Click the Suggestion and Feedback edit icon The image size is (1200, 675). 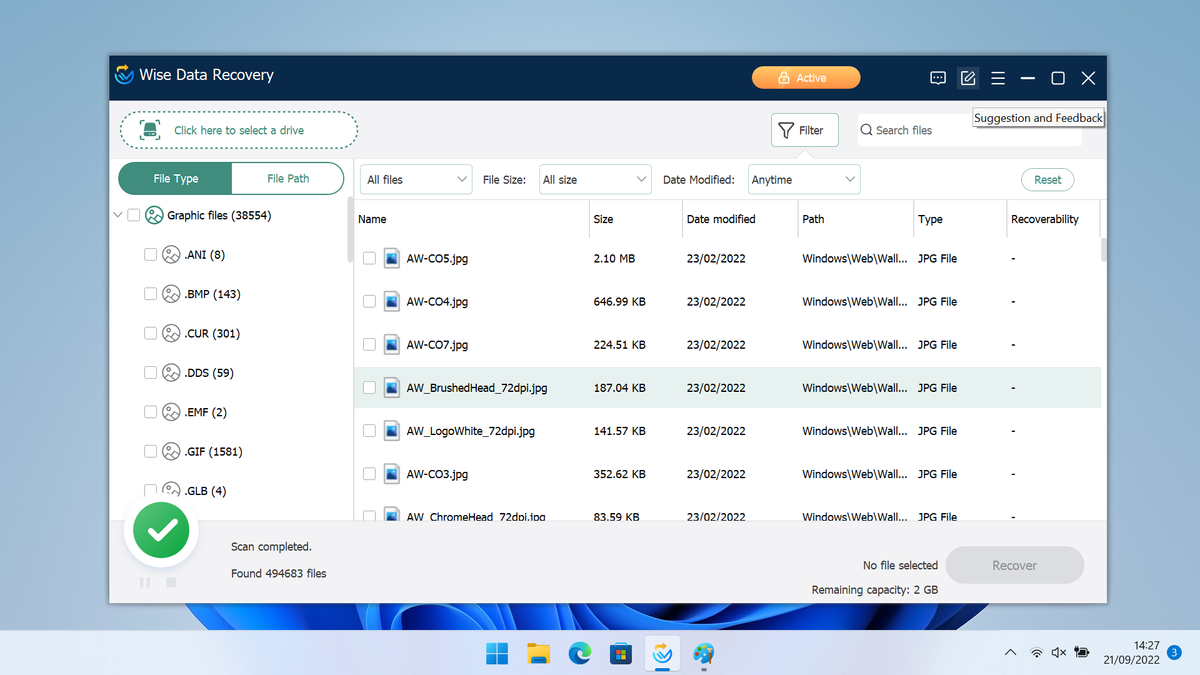point(967,77)
